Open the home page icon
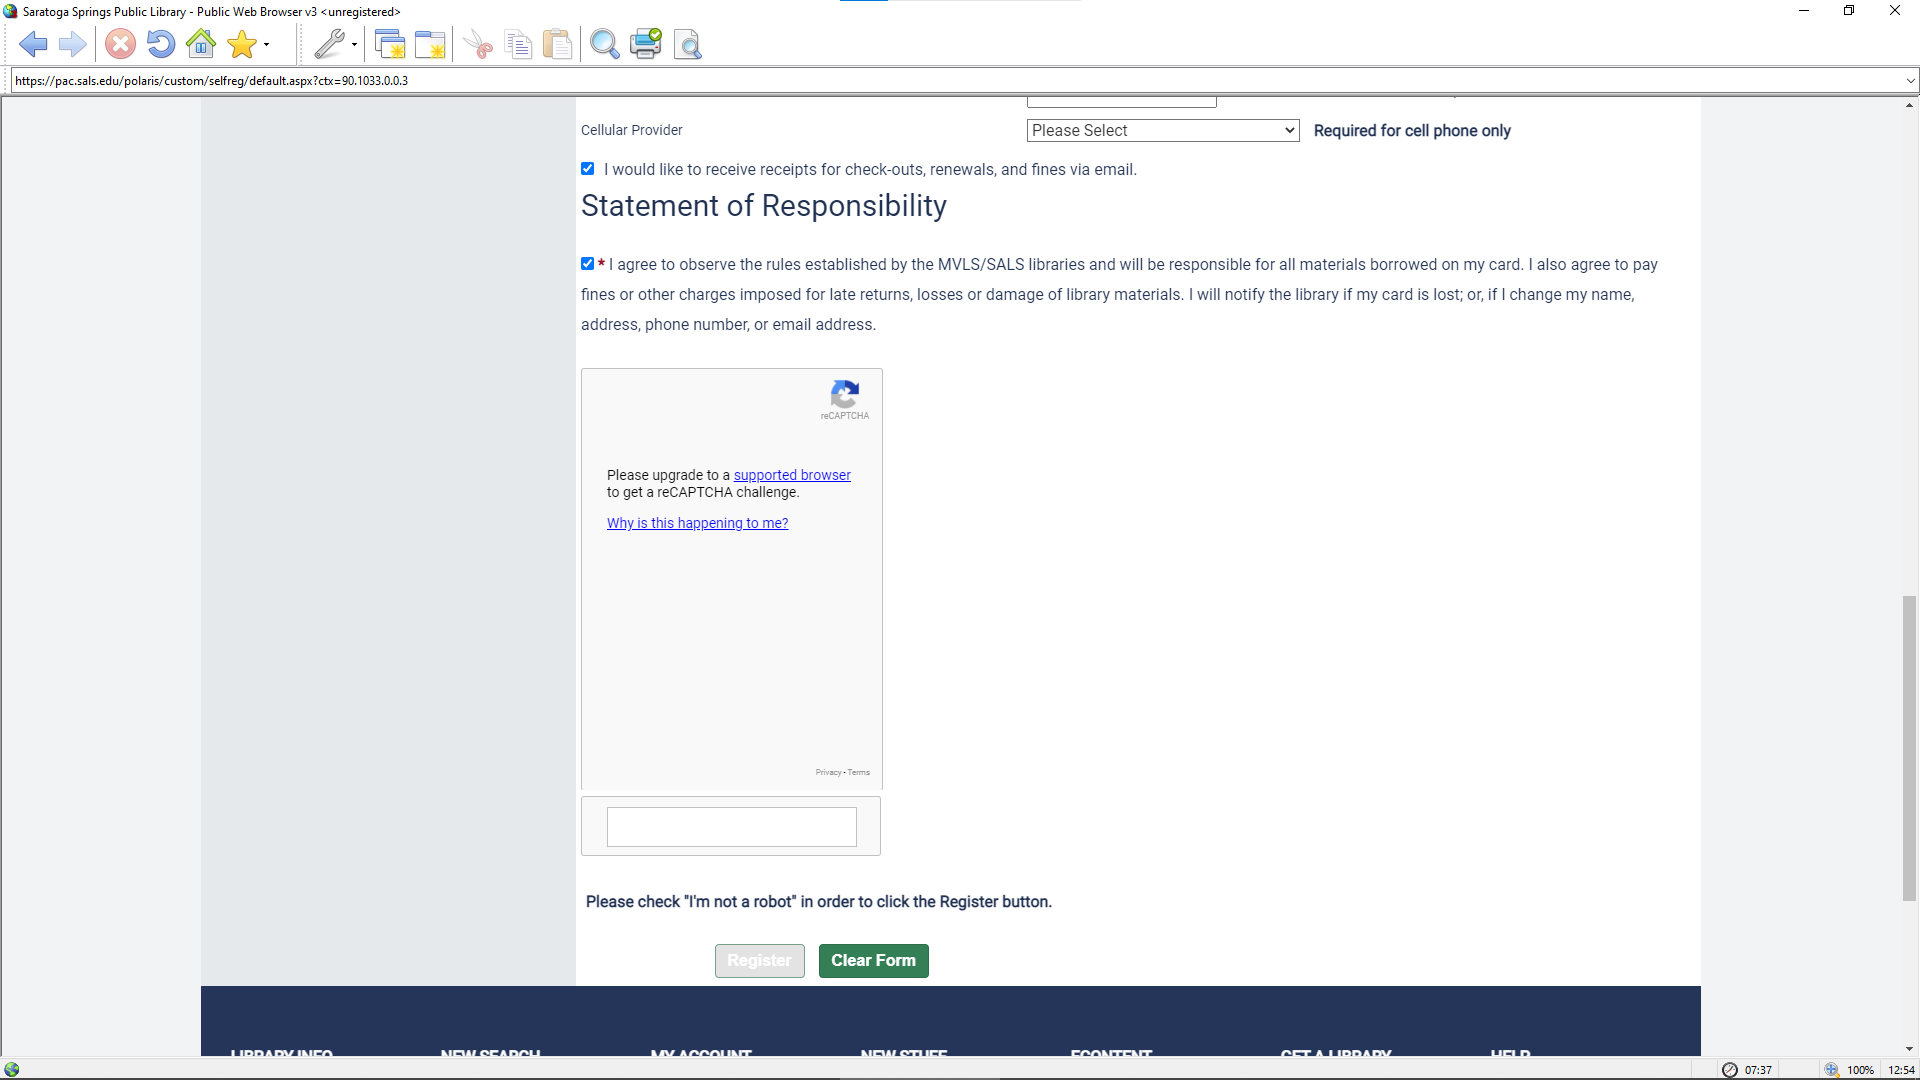This screenshot has width=1920, height=1080. click(201, 44)
